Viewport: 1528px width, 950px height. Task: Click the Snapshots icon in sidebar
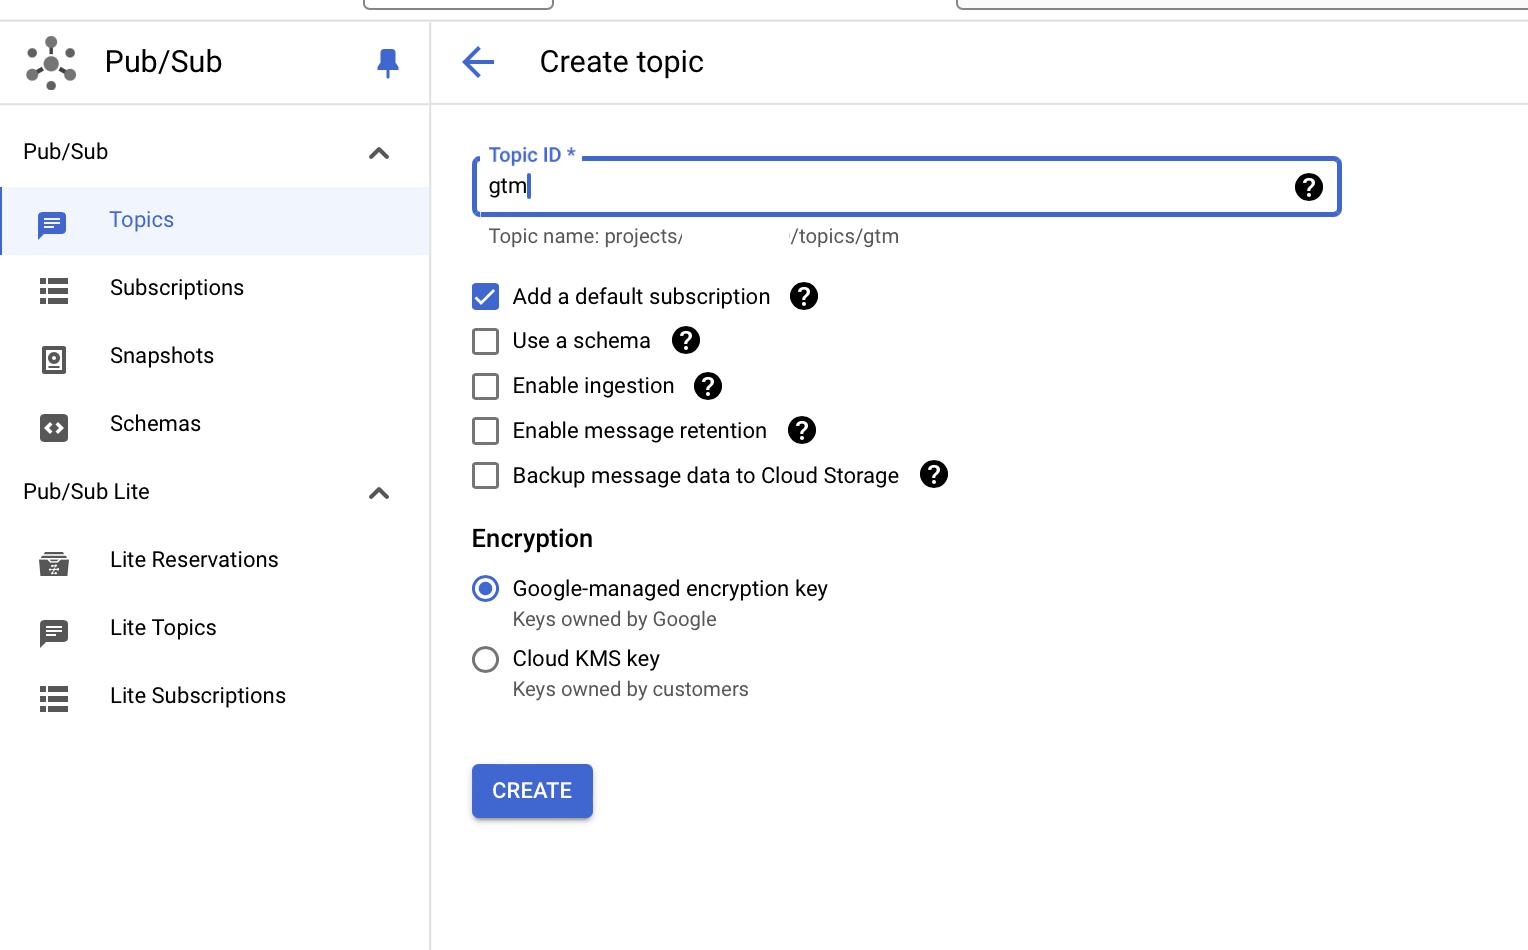pyautogui.click(x=54, y=359)
